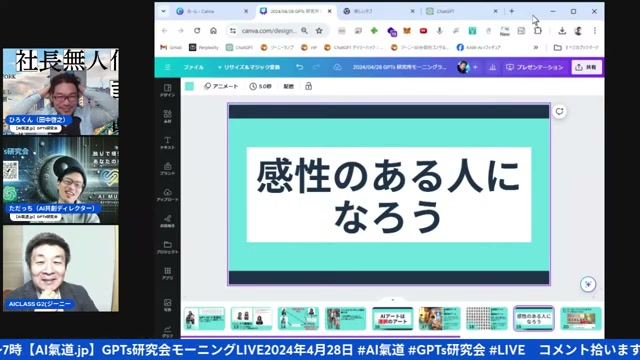The image size is (640, 360).
Task: Open the Apps grid panel in sidebar
Action: tap(167, 273)
